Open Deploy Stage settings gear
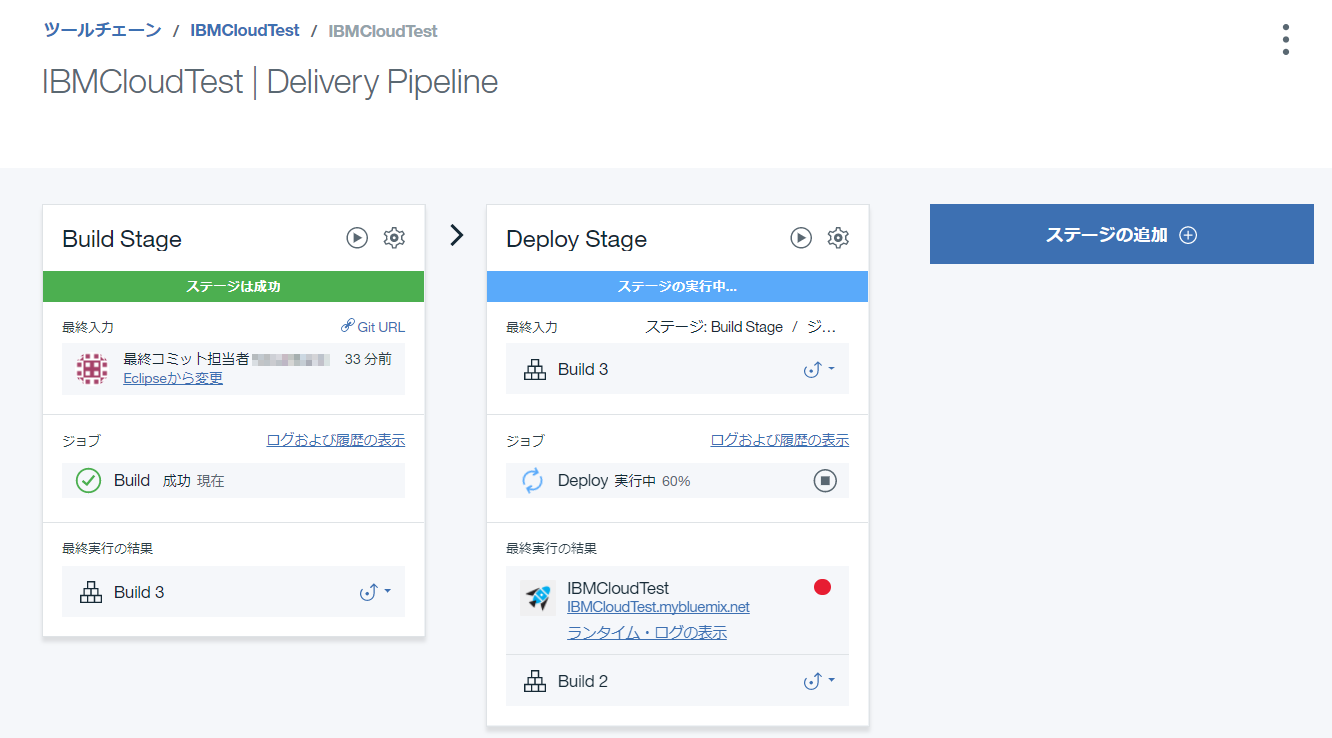Screen dimensions: 1332x738 (x=838, y=238)
